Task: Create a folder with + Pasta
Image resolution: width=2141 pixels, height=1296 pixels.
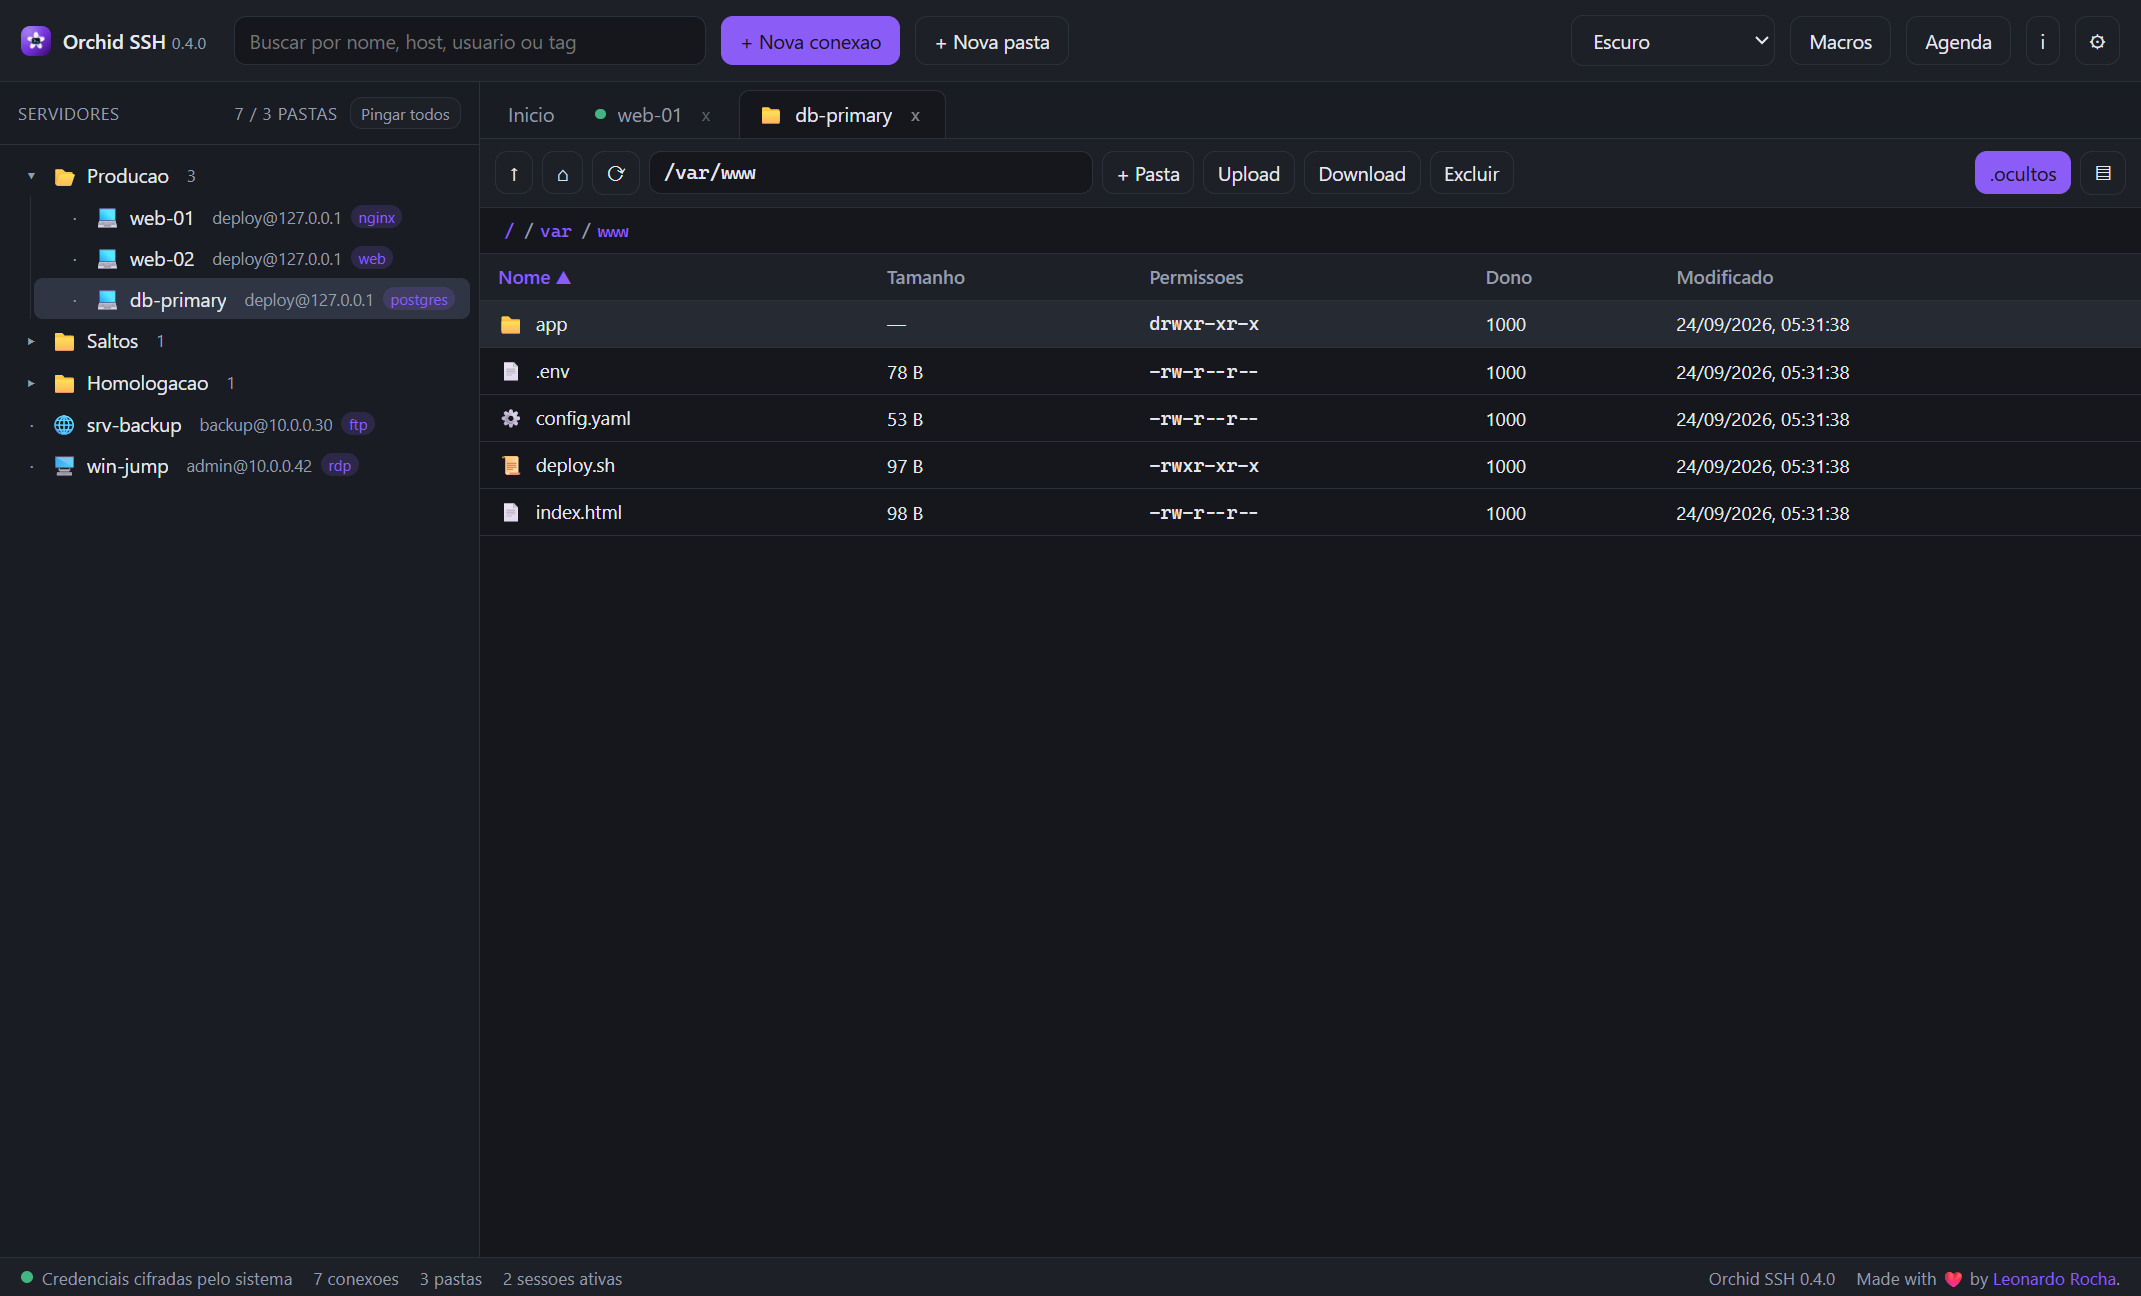Action: (x=1148, y=173)
